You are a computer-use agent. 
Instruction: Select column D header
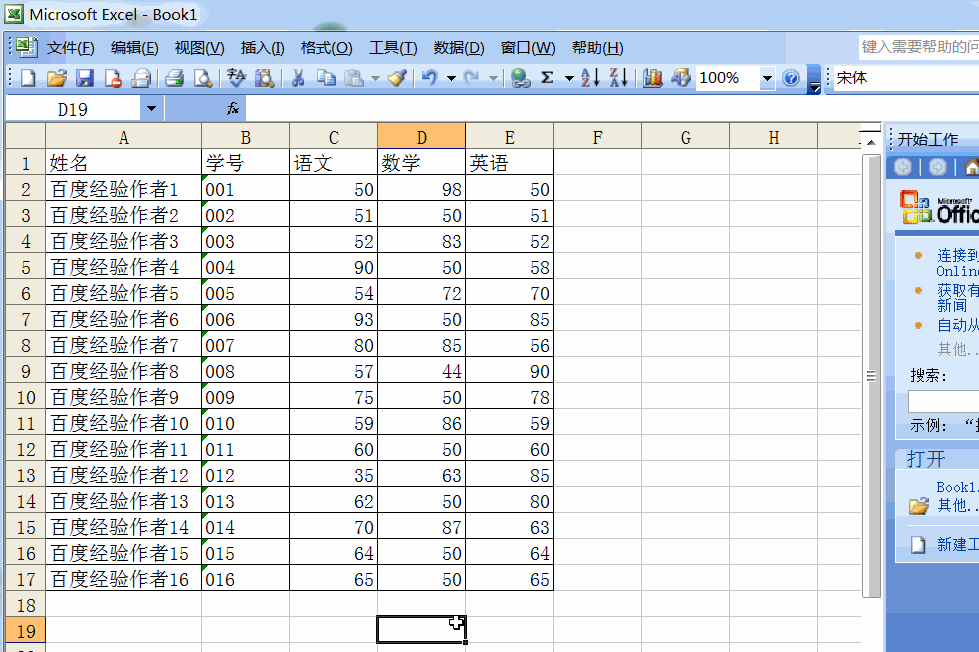(421, 137)
